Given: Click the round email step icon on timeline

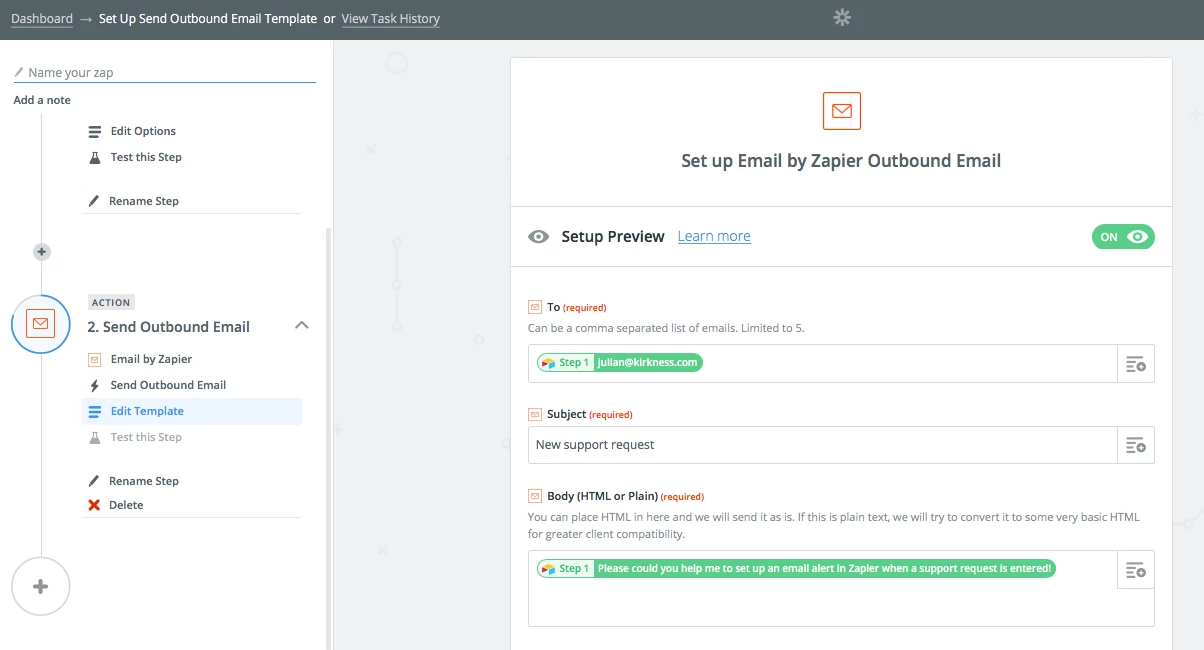Looking at the screenshot, I should [41, 324].
